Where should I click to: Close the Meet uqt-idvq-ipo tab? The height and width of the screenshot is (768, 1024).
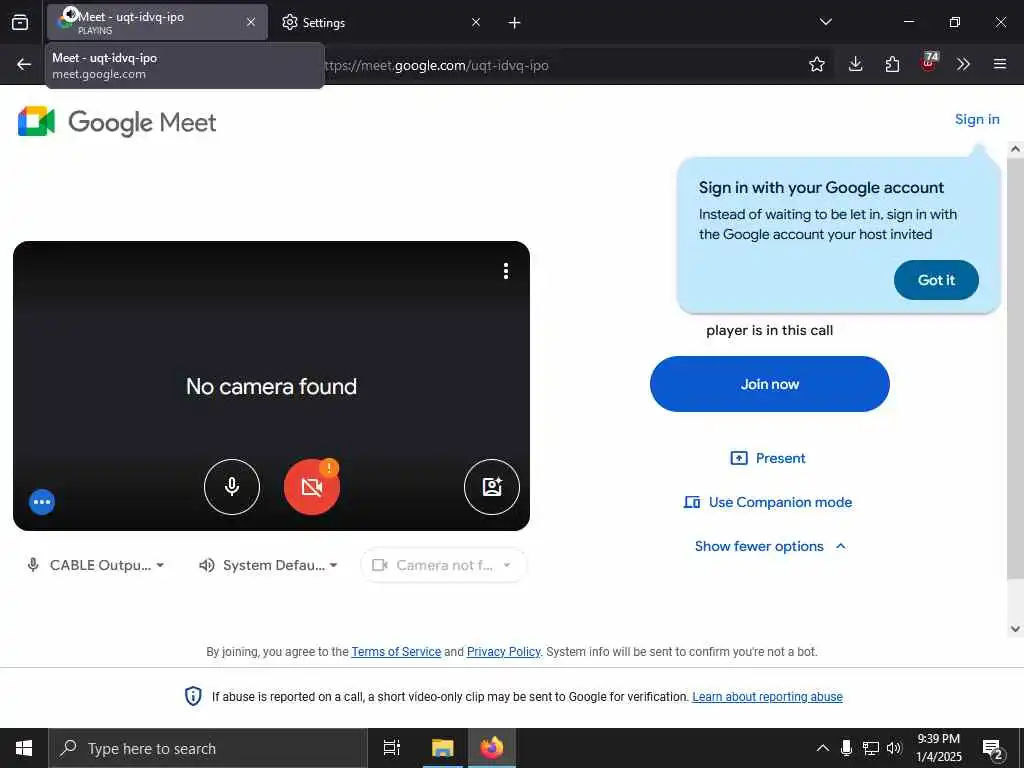(x=251, y=22)
